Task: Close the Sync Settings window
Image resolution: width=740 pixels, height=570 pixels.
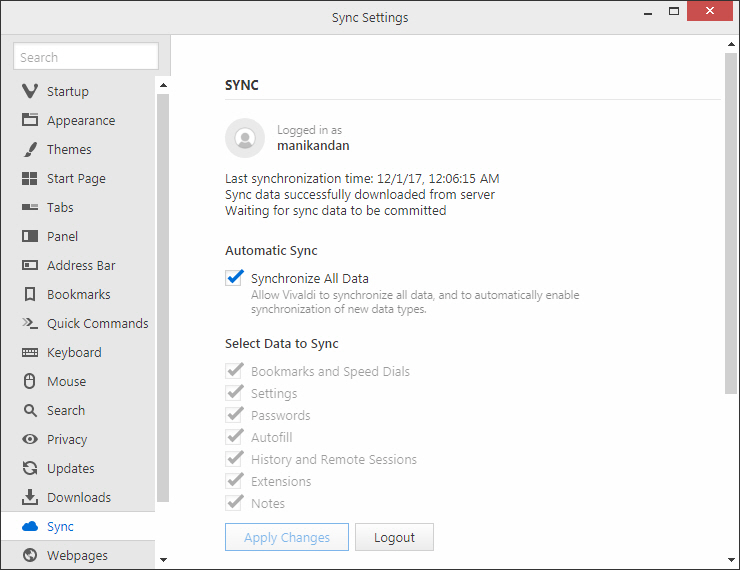Action: point(710,11)
